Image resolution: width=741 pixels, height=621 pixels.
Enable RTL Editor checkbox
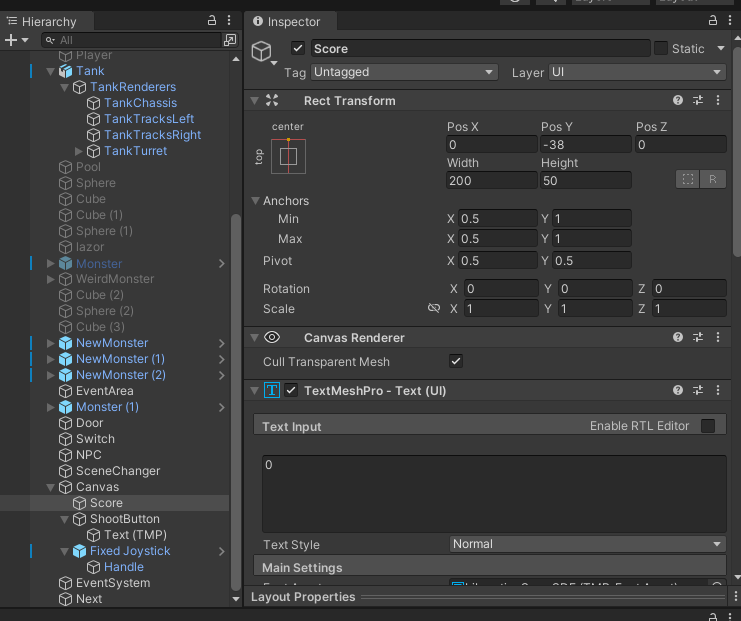[708, 426]
